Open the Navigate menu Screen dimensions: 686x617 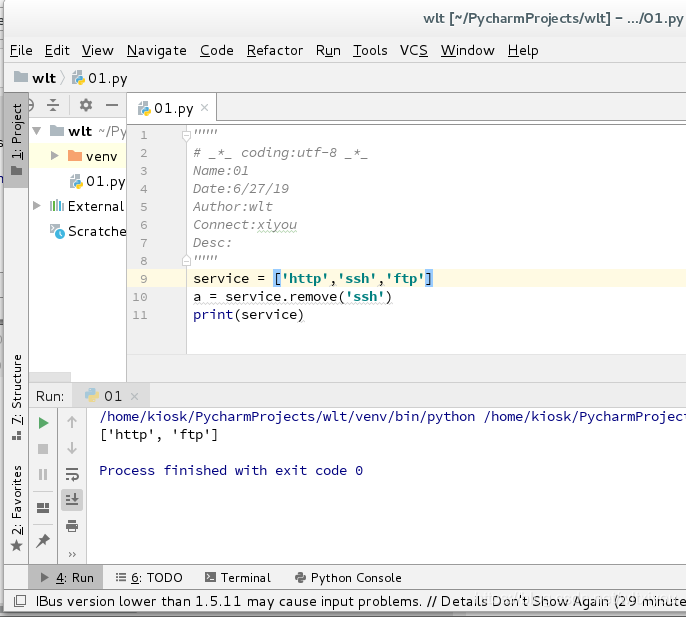(x=157, y=51)
